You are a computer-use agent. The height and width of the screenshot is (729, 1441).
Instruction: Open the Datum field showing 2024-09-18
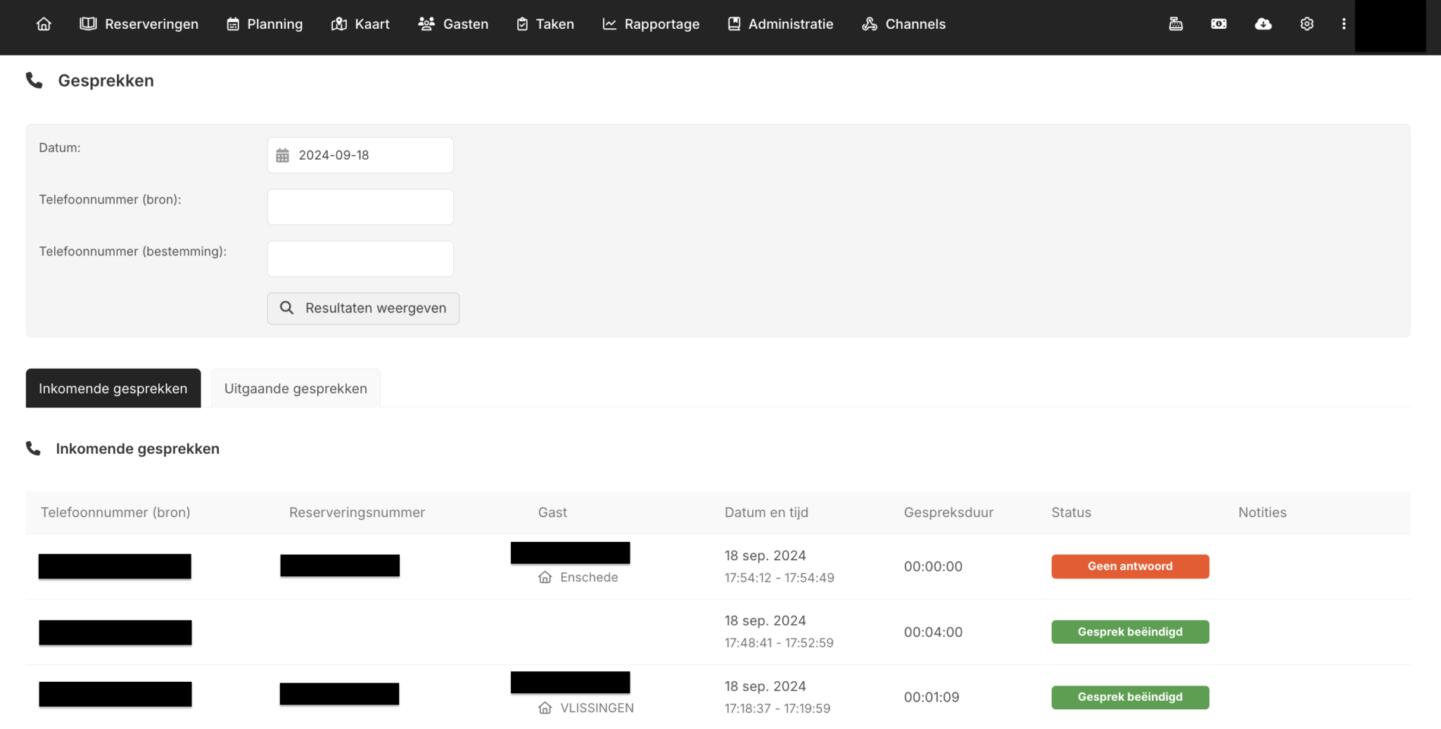(x=370, y=155)
